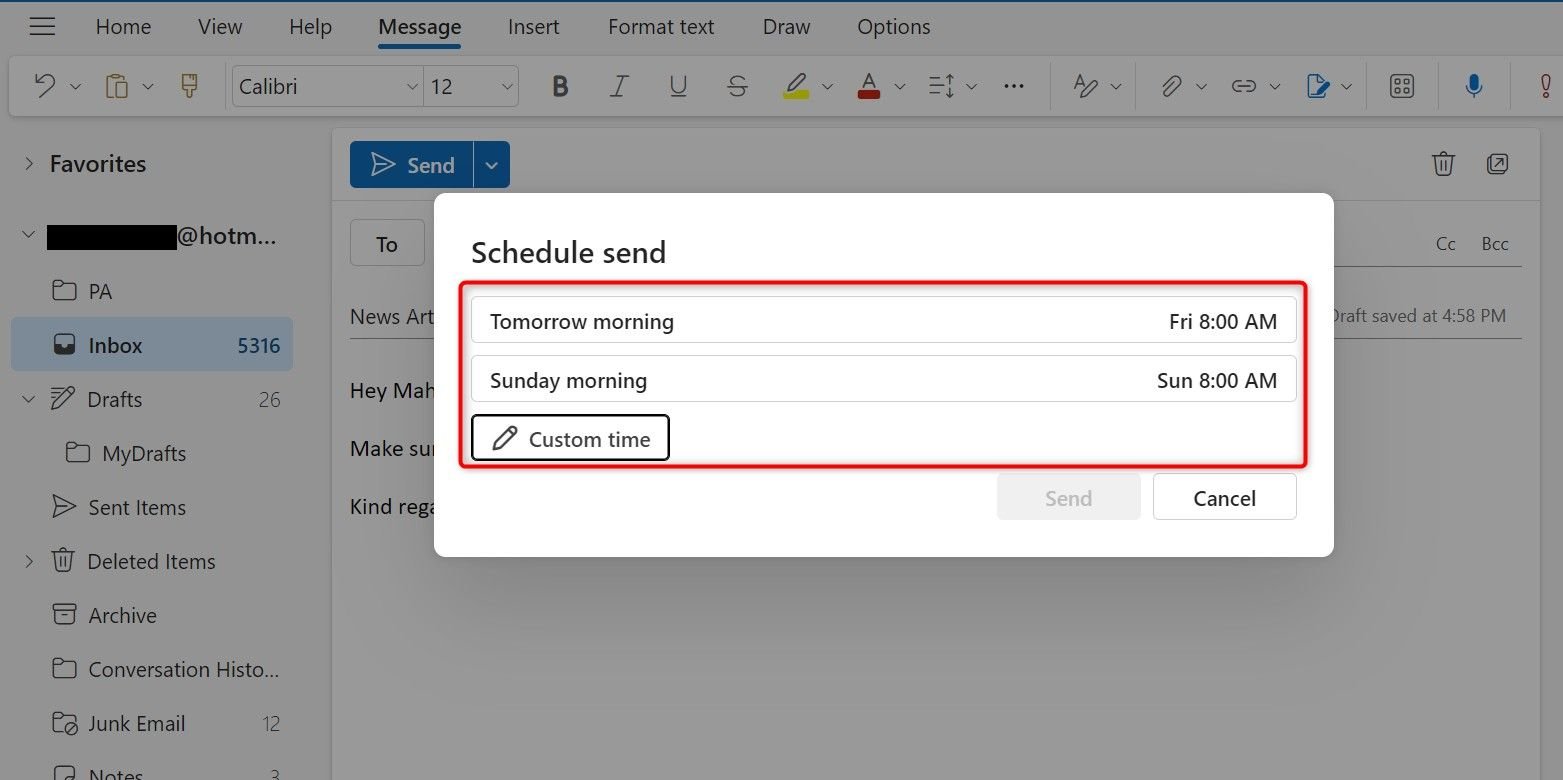This screenshot has height=780, width=1563.
Task: Toggle Italic formatting
Action: pos(619,87)
